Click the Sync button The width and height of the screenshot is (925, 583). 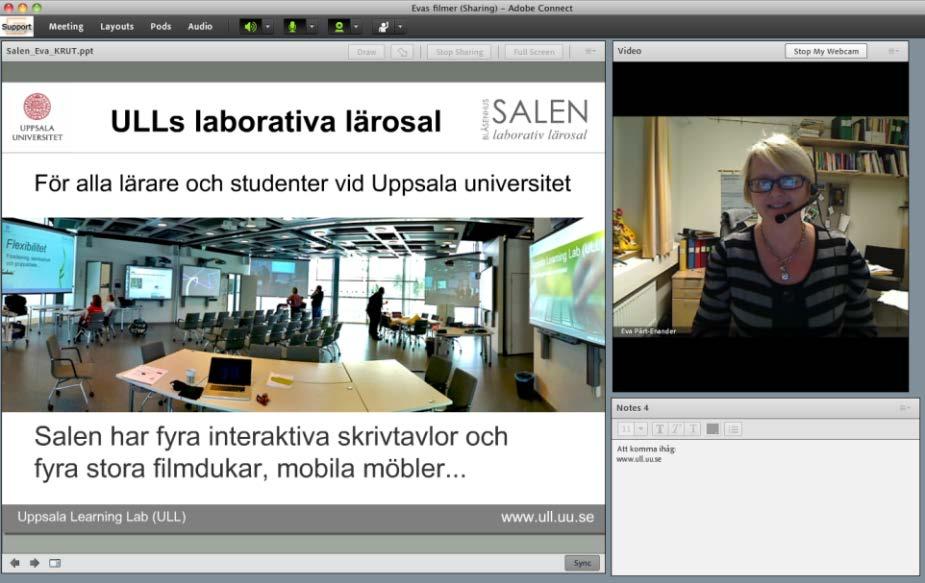582,563
